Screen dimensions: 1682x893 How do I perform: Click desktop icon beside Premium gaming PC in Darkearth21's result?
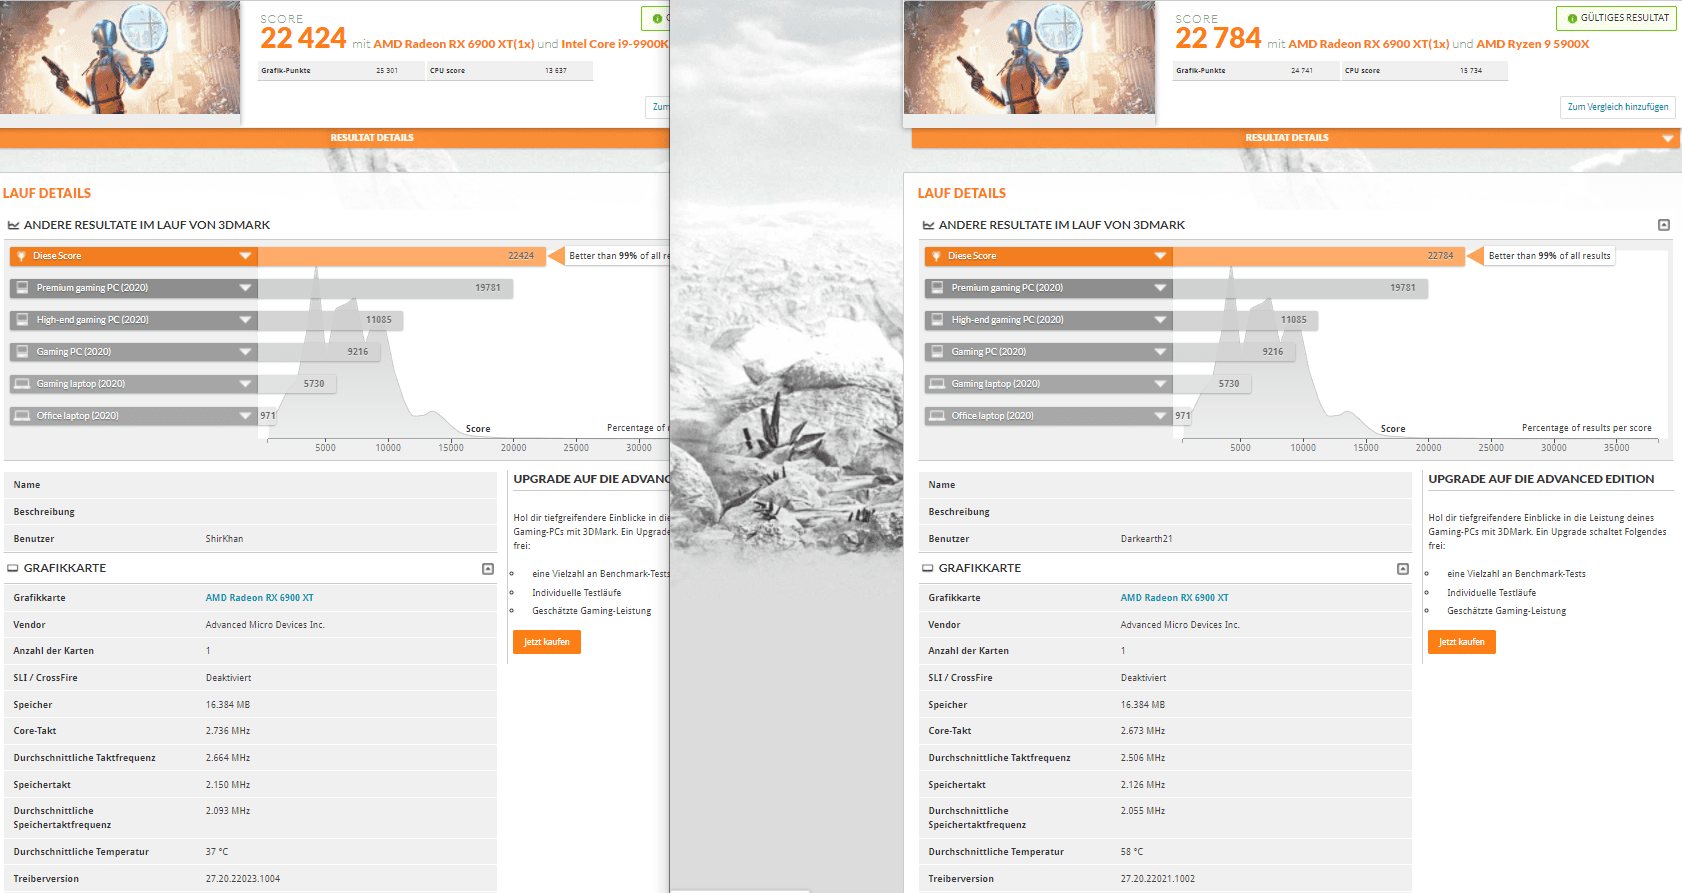tap(937, 288)
